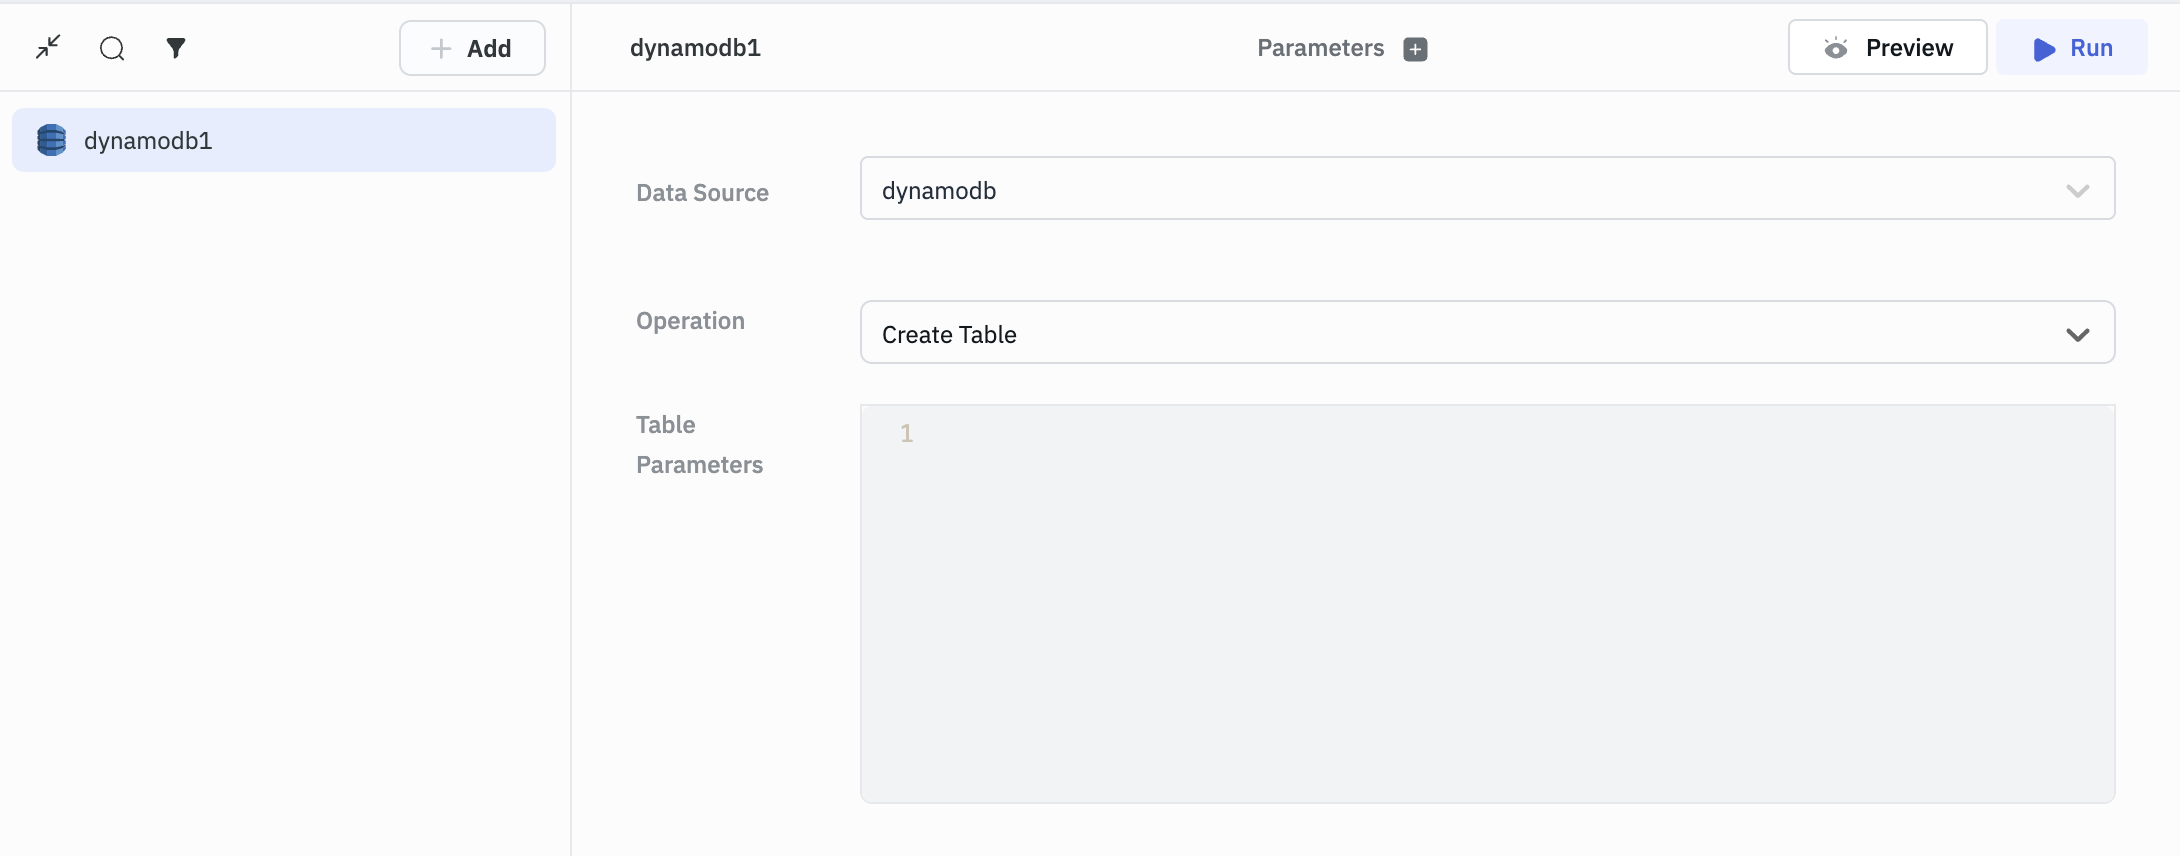This screenshot has width=2180, height=856.
Task: Click the chevron arrow in the Operation field
Action: tap(2077, 334)
